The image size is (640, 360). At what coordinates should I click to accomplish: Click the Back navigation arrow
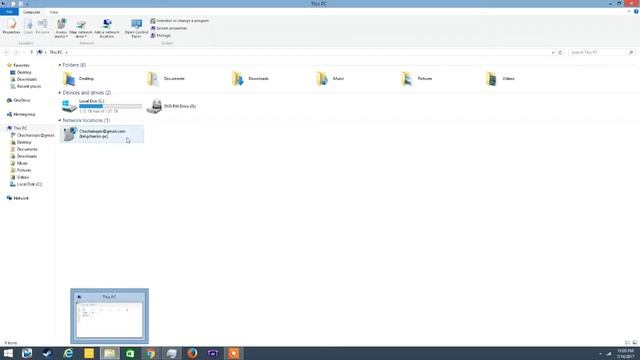tap(7, 52)
